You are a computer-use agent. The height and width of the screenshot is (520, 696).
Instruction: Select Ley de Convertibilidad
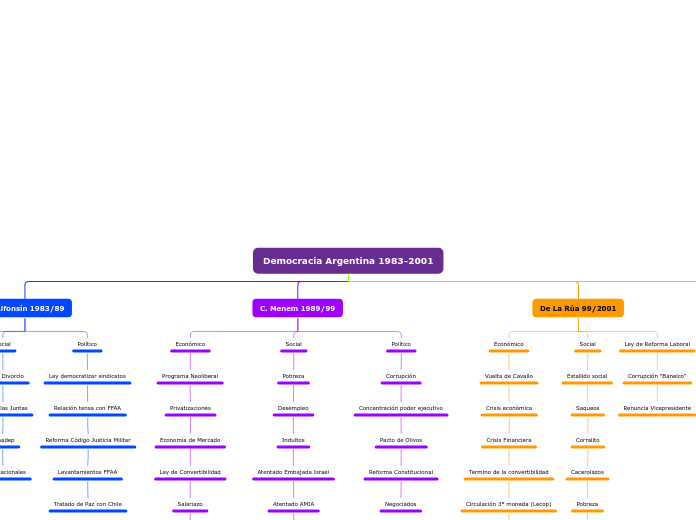point(190,472)
